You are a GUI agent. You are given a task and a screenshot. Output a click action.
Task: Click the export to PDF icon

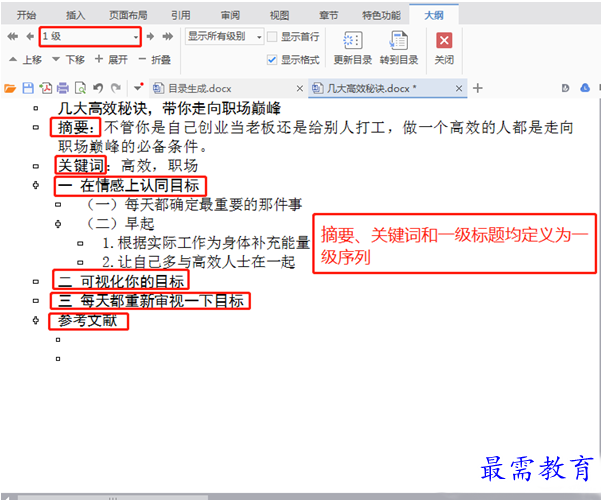(46, 88)
